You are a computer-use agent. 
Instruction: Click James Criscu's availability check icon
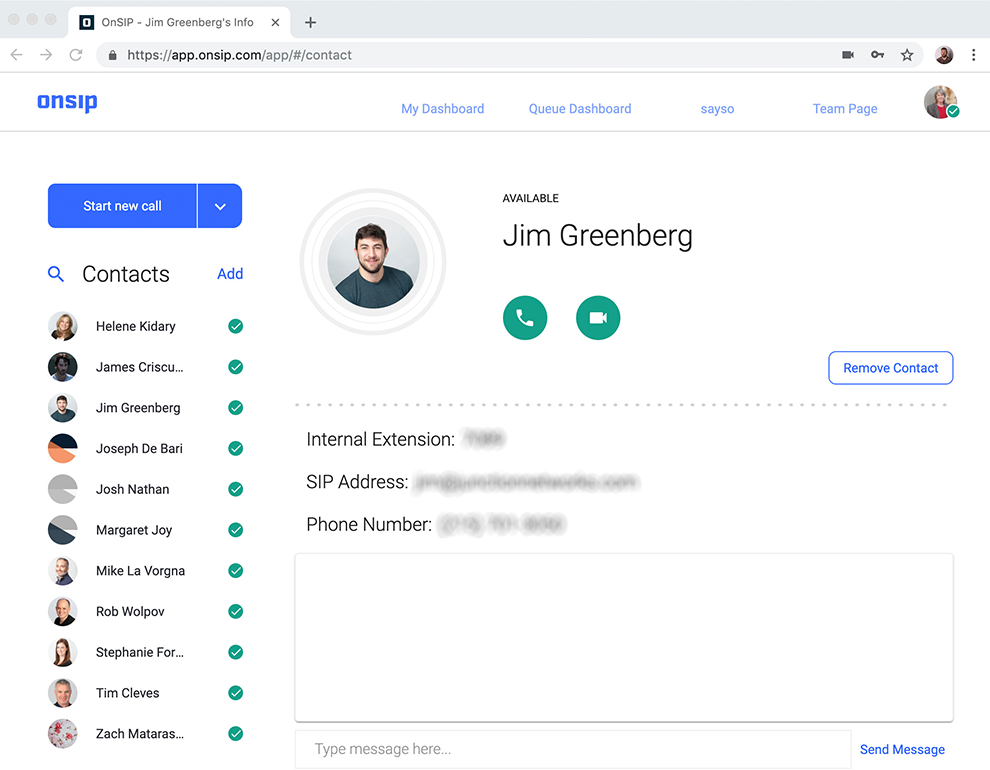tap(236, 367)
